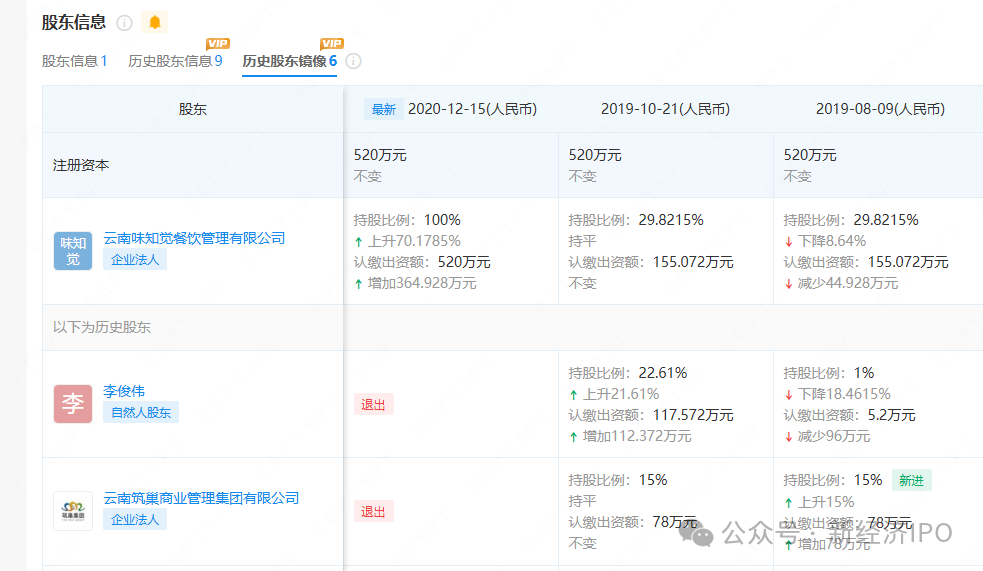Click the 注册资本 row label
Viewport: 983px width, 571px height.
[x=81, y=165]
